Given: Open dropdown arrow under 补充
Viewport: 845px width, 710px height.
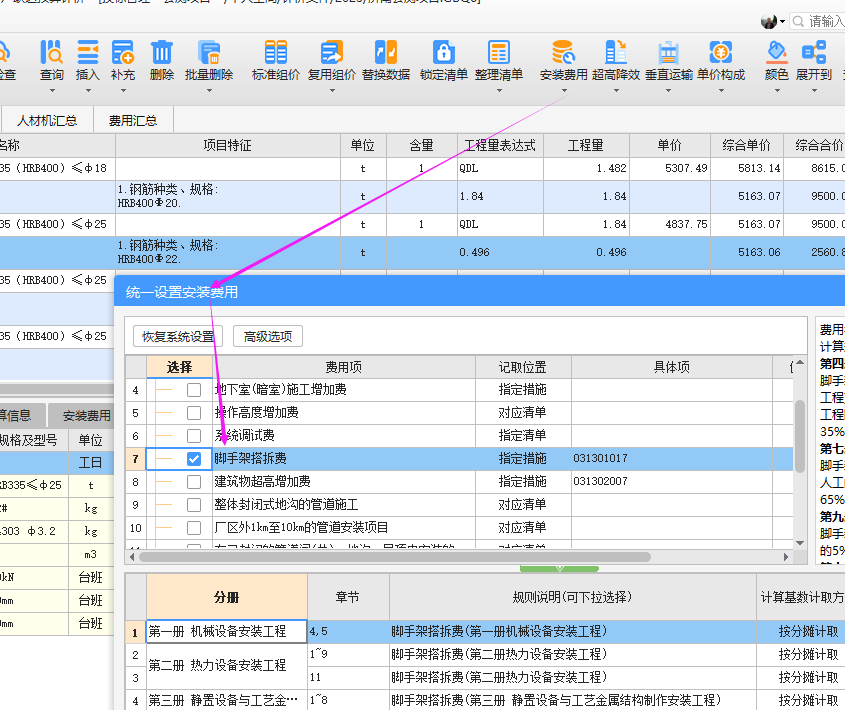Looking at the screenshot, I should pyautogui.click(x=123, y=91).
